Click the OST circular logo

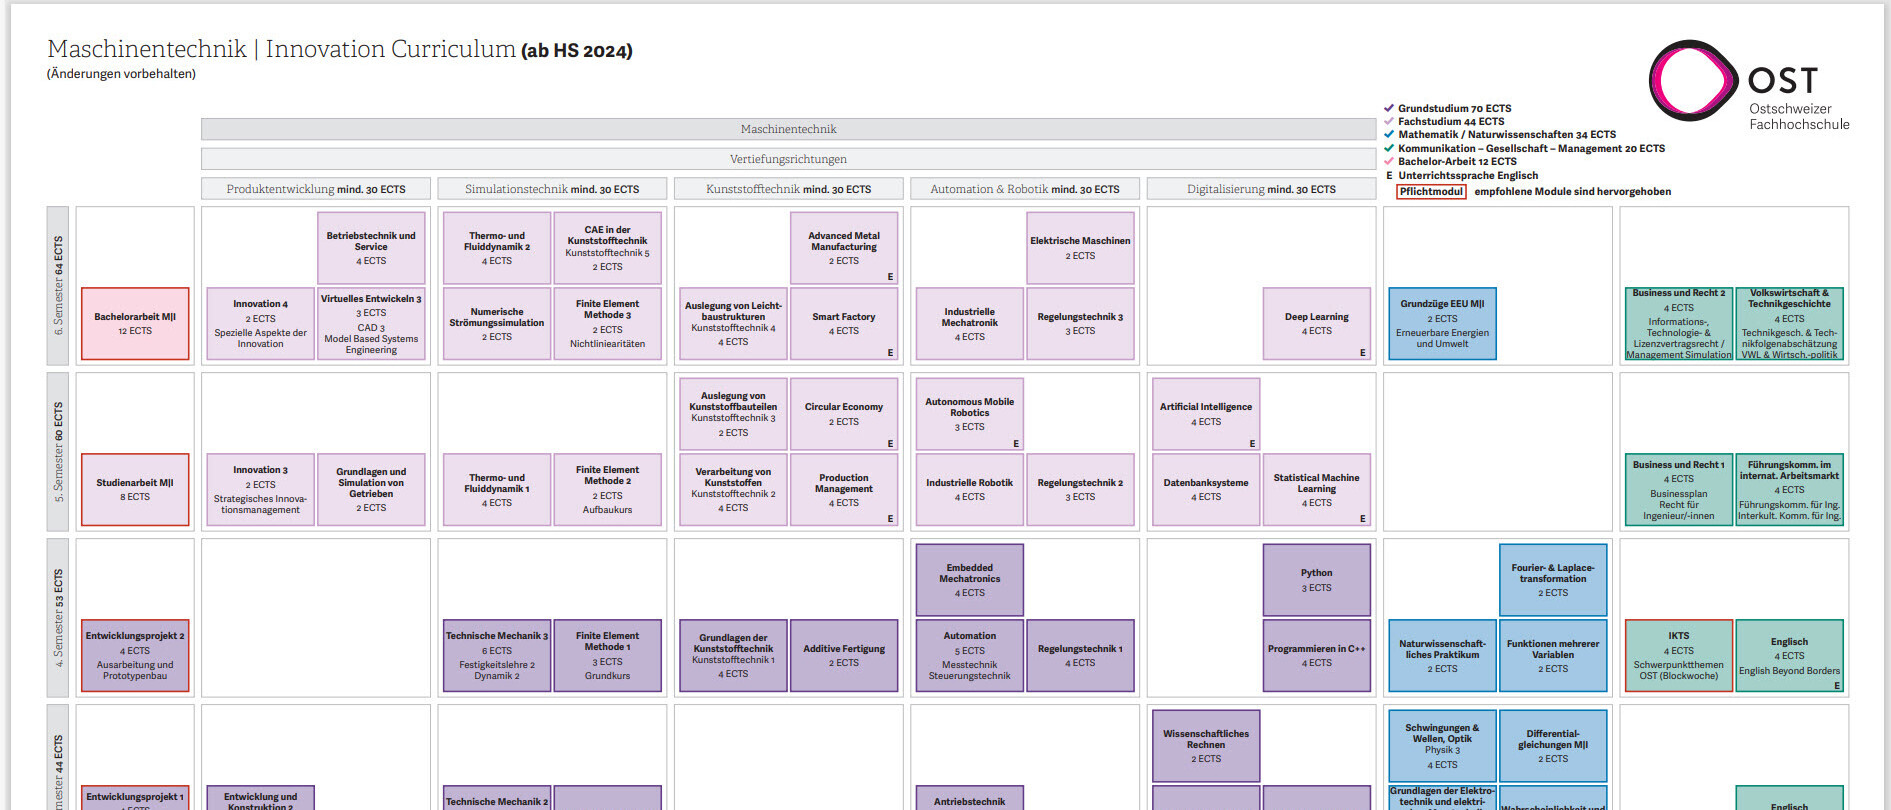tap(1692, 81)
